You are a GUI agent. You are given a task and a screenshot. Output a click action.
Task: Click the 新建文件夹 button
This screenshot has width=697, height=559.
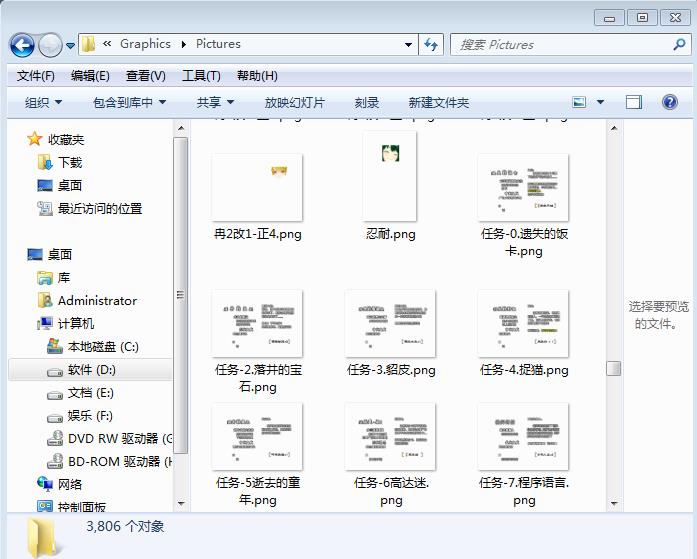[439, 103]
